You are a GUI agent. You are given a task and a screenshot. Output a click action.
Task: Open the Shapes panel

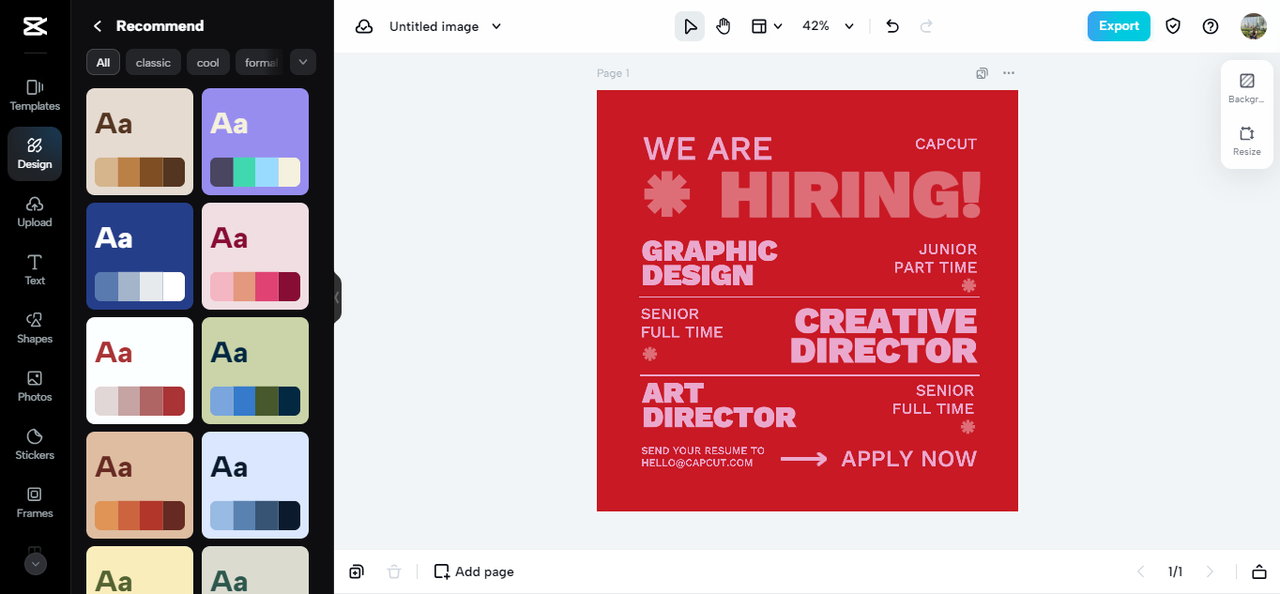click(35, 327)
